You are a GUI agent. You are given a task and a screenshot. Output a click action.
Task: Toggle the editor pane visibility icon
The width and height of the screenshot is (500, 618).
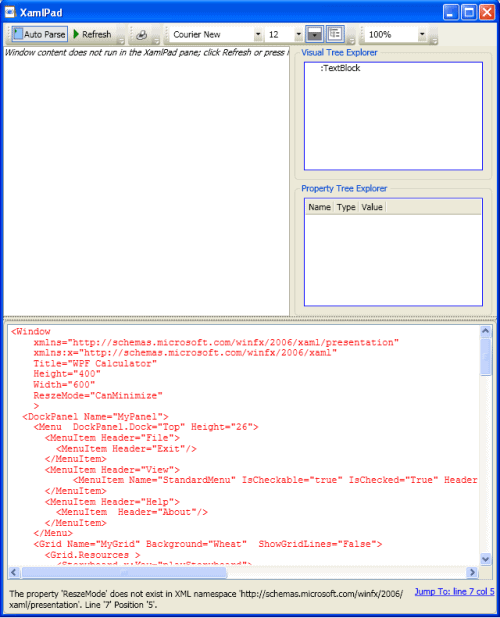click(x=314, y=34)
